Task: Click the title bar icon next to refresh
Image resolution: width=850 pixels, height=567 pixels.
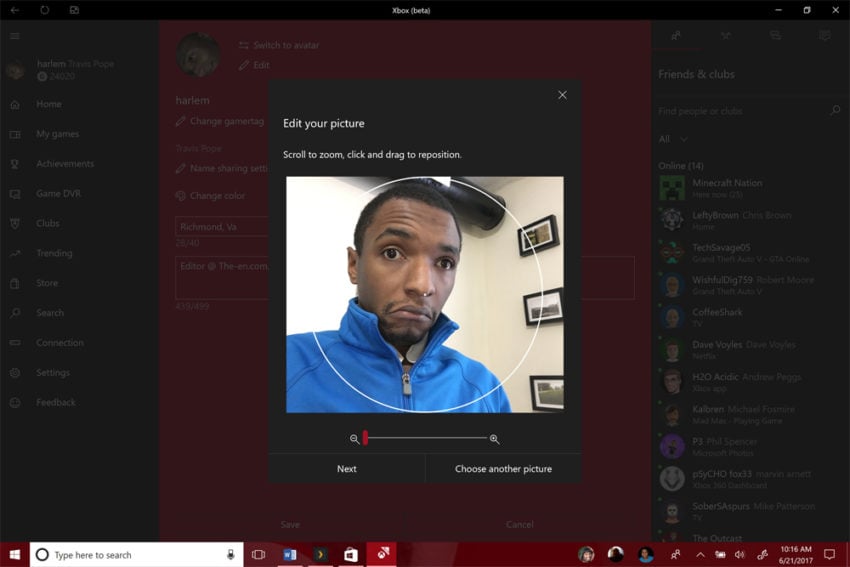Action: click(x=74, y=10)
